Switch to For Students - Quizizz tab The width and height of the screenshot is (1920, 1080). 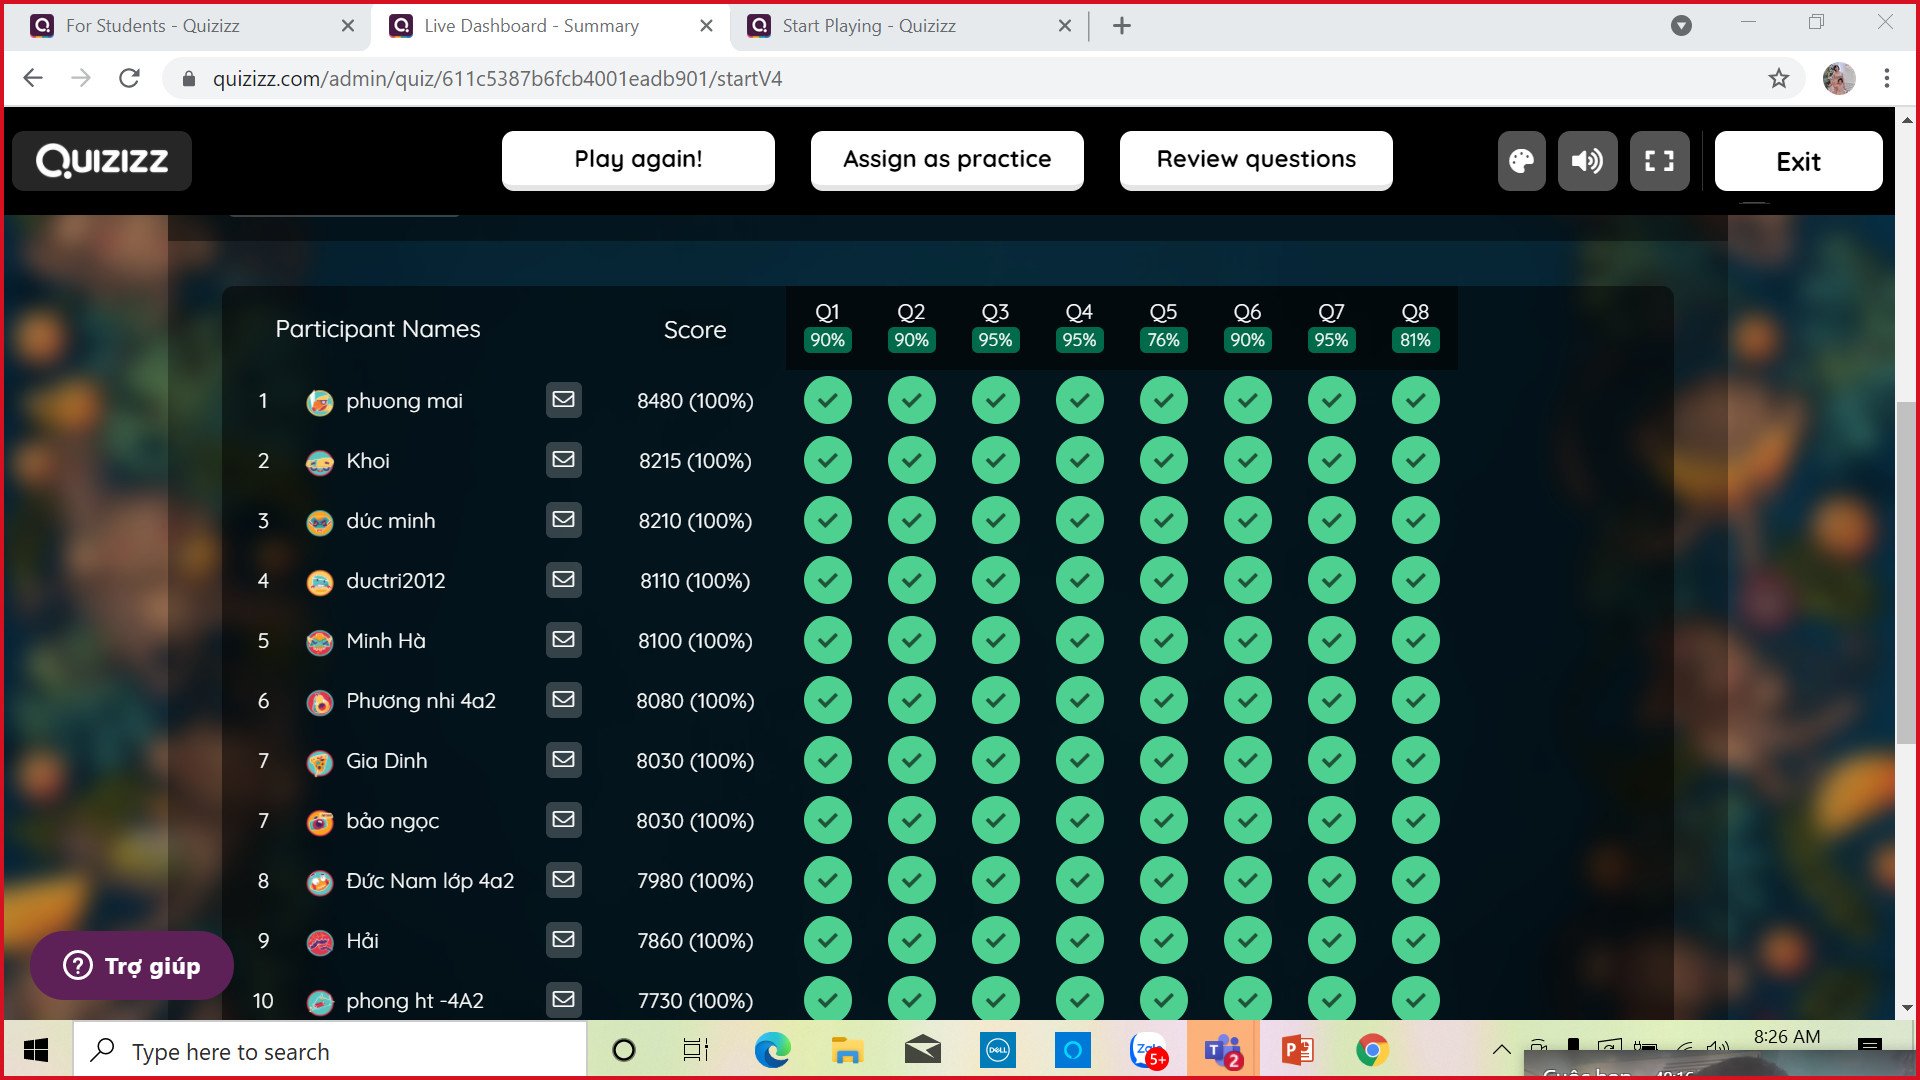(x=152, y=26)
